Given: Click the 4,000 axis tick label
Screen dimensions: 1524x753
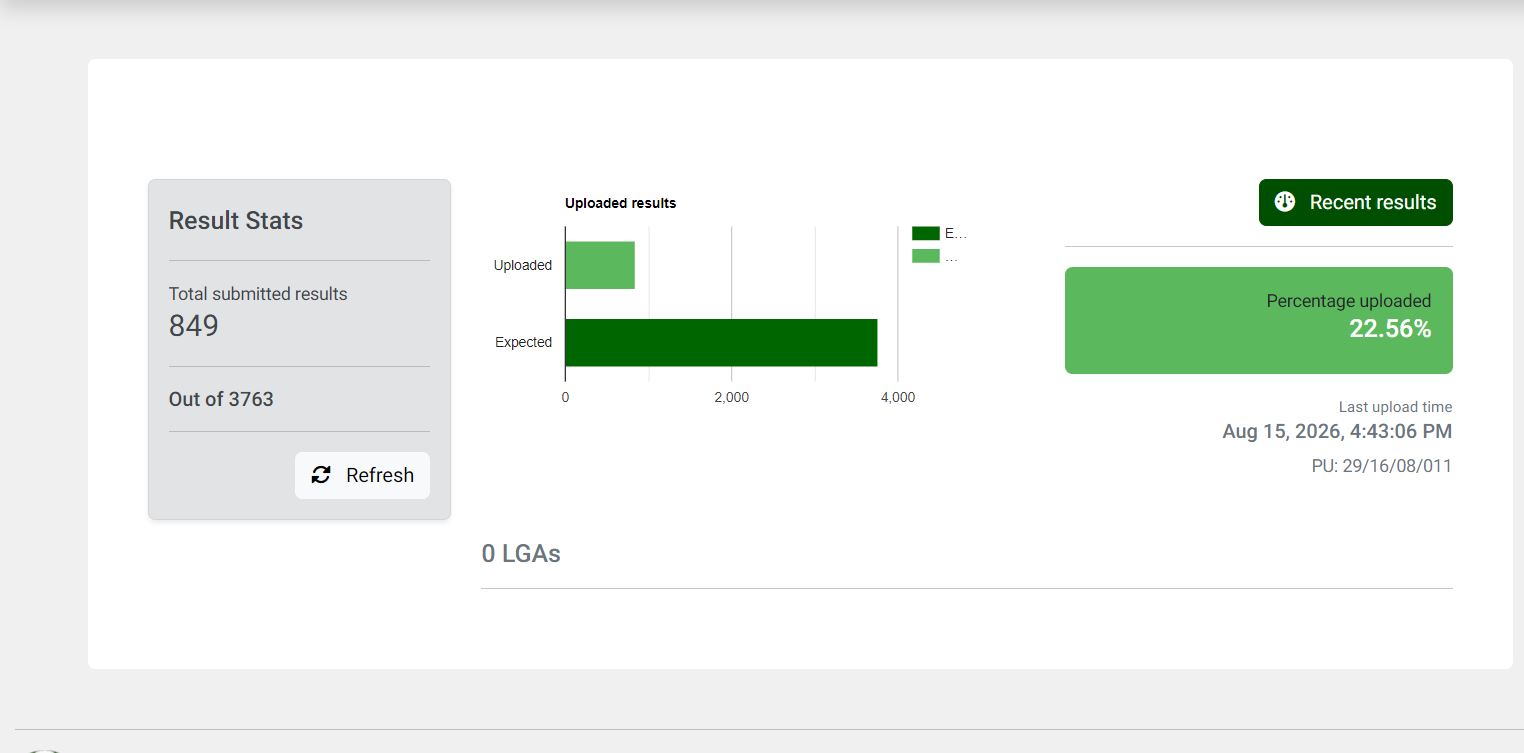Looking at the screenshot, I should coord(897,397).
